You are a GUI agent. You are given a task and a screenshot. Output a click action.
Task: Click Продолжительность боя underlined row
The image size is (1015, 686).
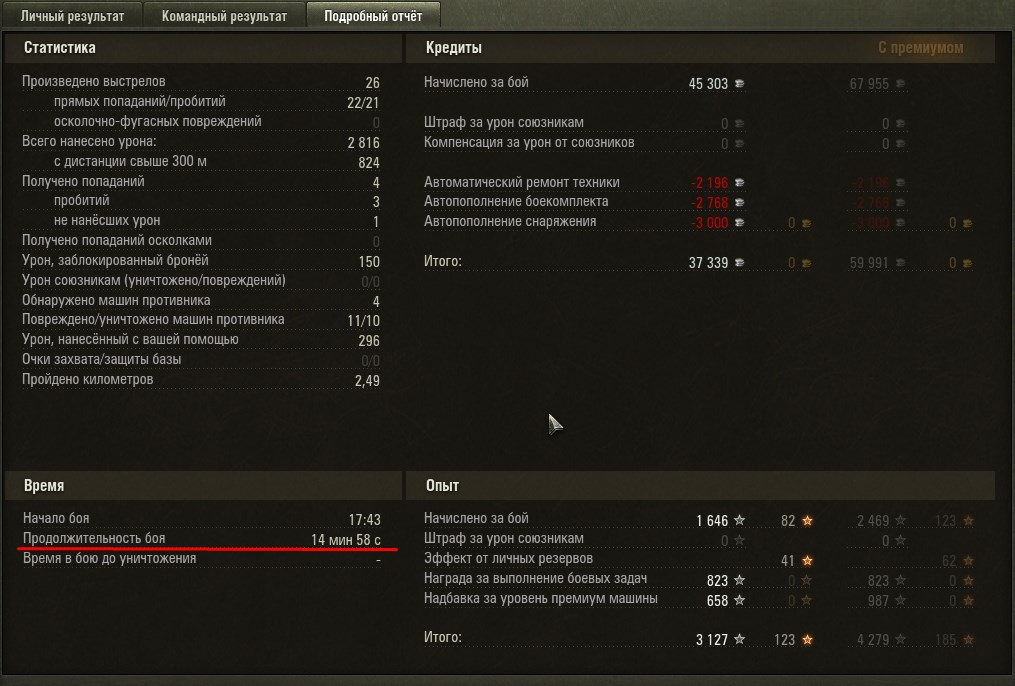(202, 538)
